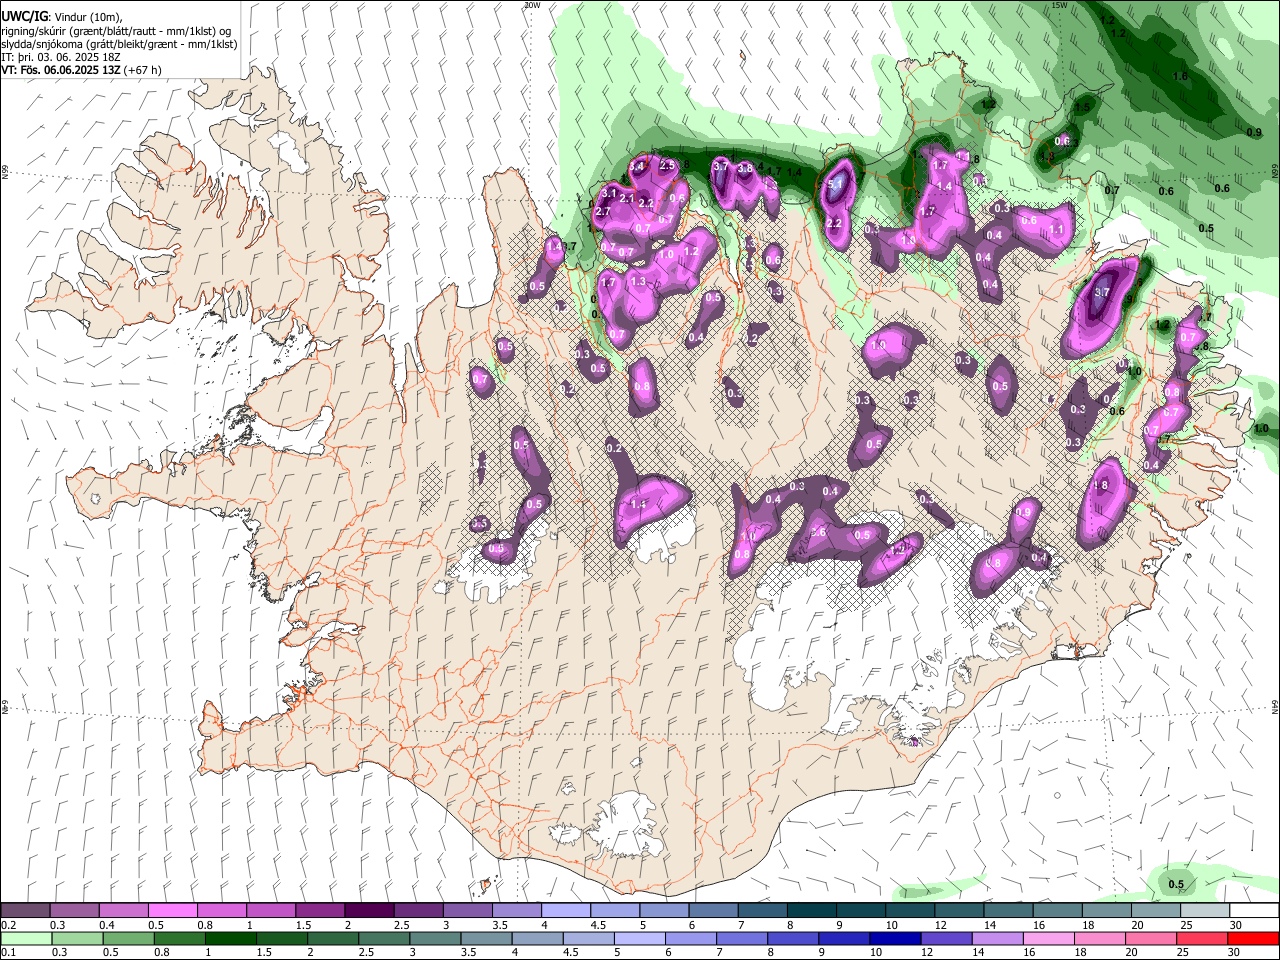
Task: Click the '2.1' snowfall value on the map
Action: [x=626, y=199]
